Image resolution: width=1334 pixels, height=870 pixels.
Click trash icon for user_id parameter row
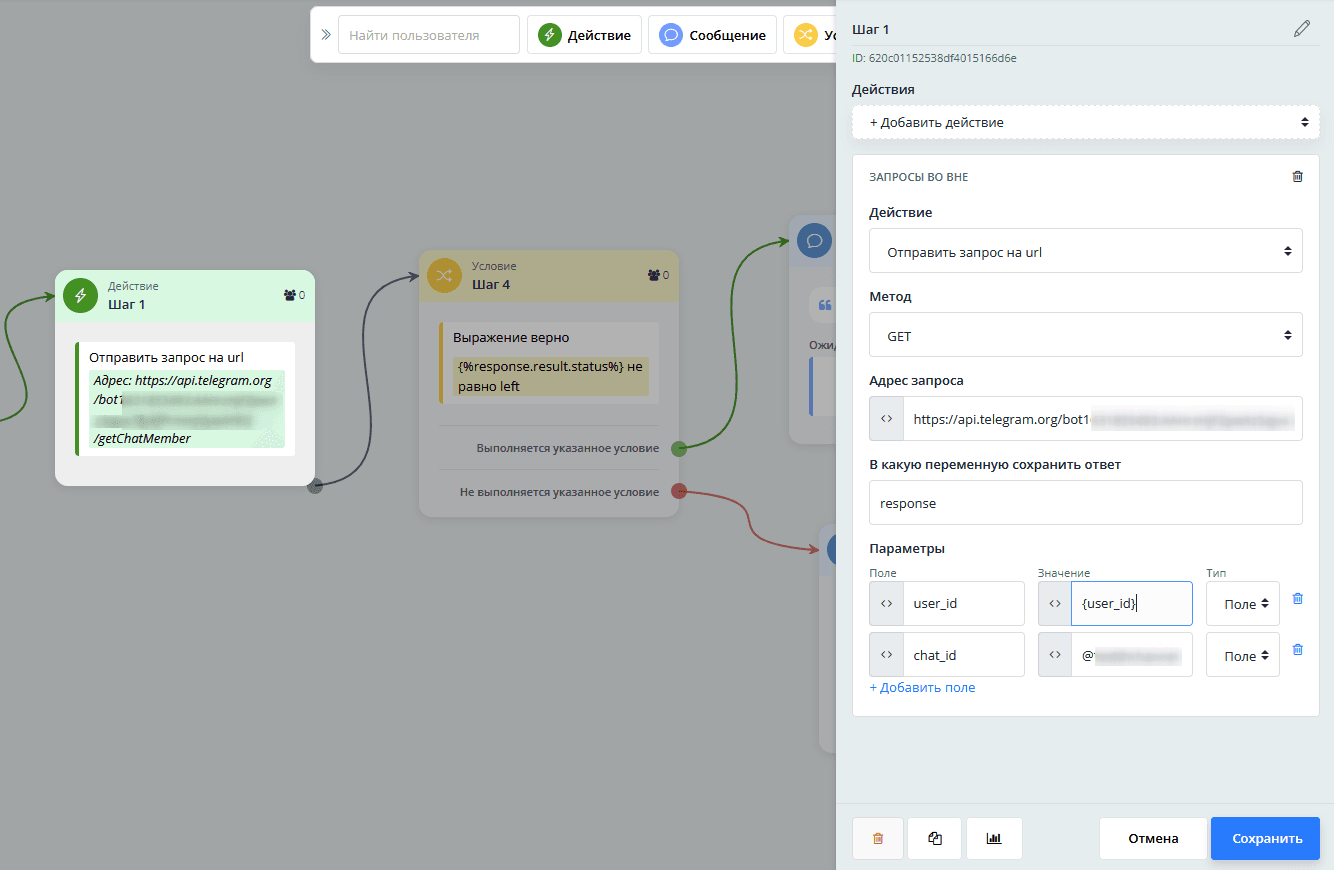tap(1298, 599)
